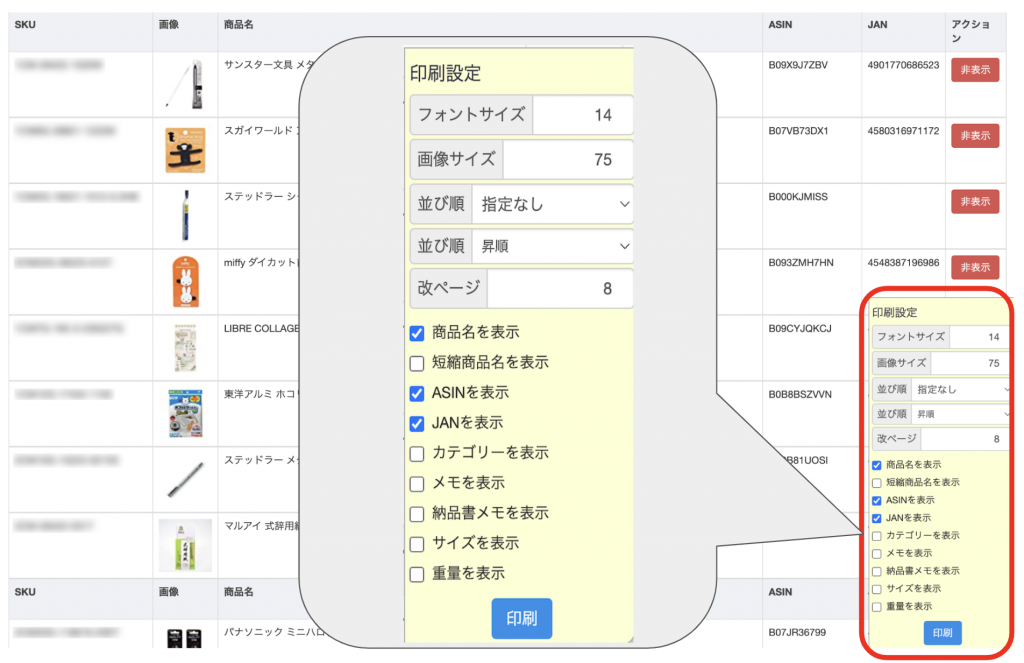Click the 東洋アルミ product thumbnail

(185, 413)
